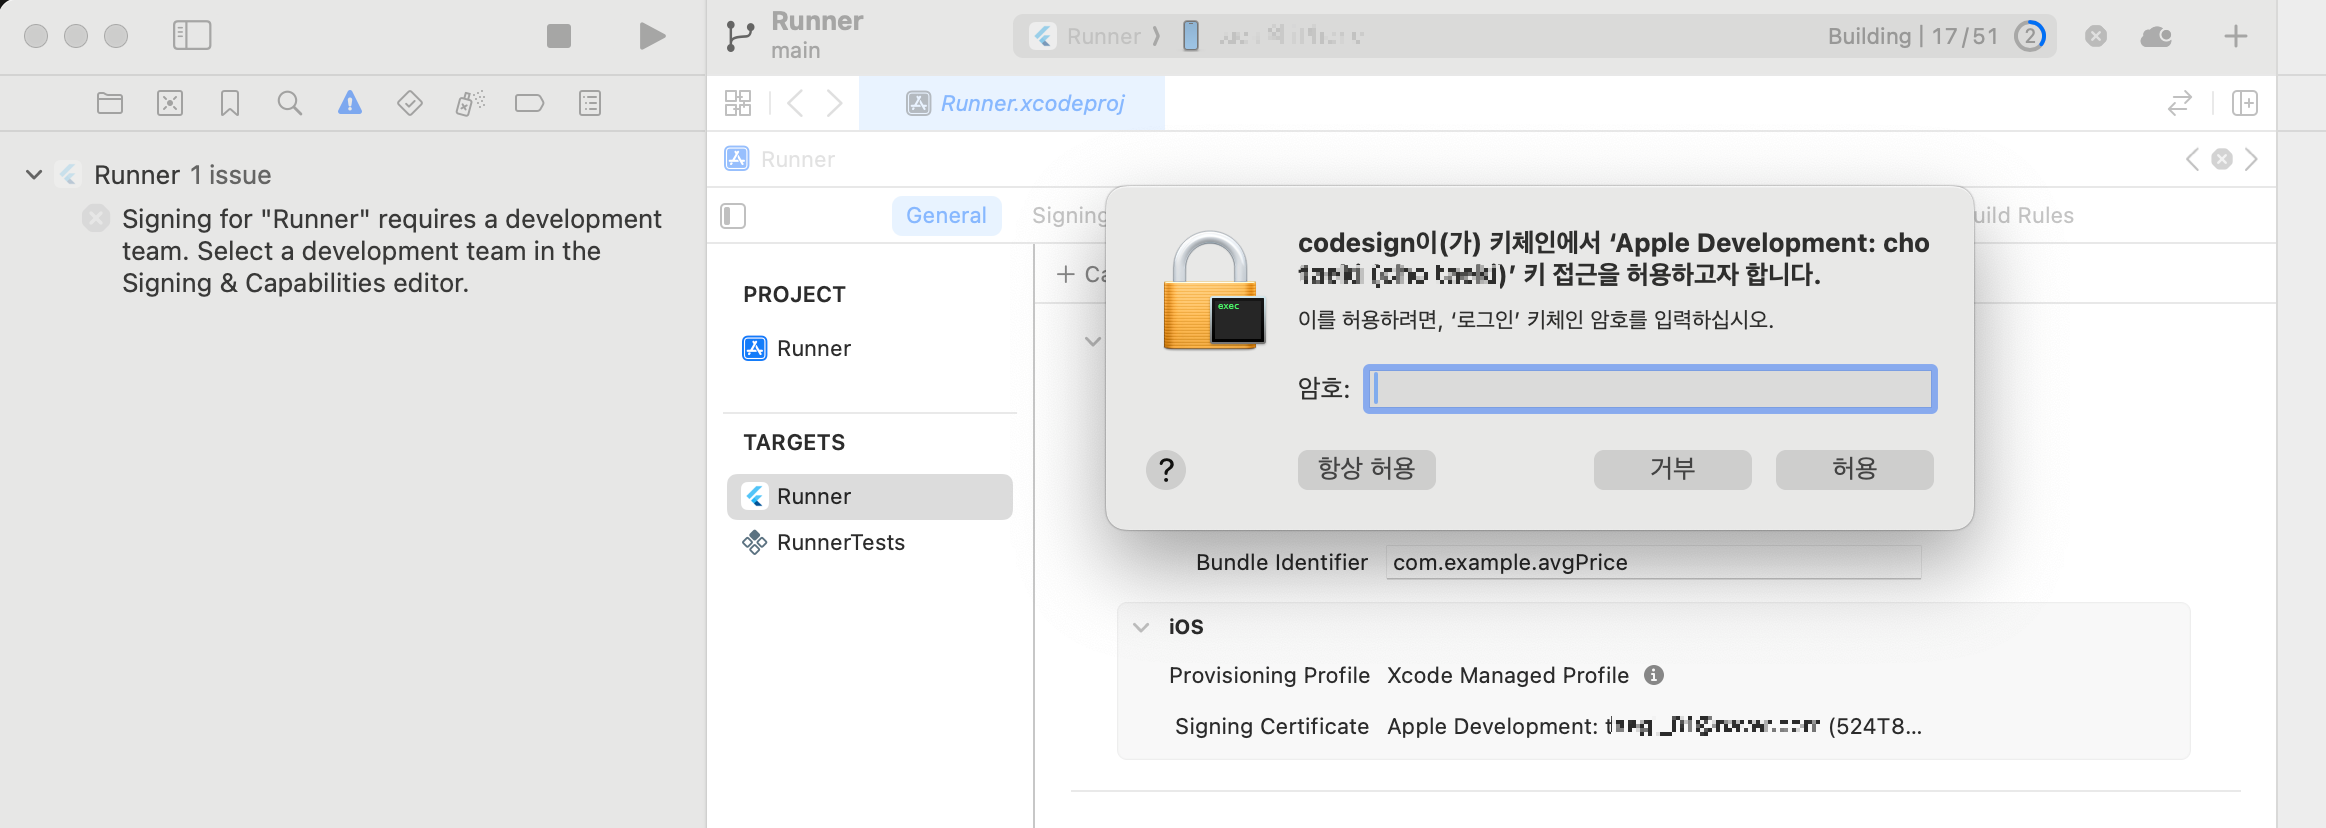Switch to the Signing & Capabilities tab
The width and height of the screenshot is (2326, 828).
1069,215
